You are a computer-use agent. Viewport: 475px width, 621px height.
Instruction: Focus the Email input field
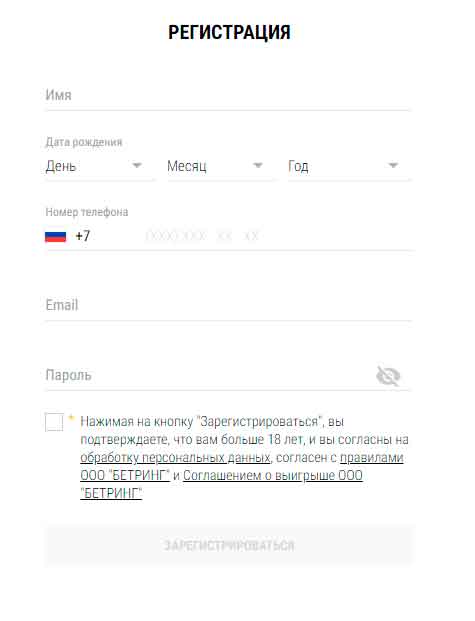(228, 305)
